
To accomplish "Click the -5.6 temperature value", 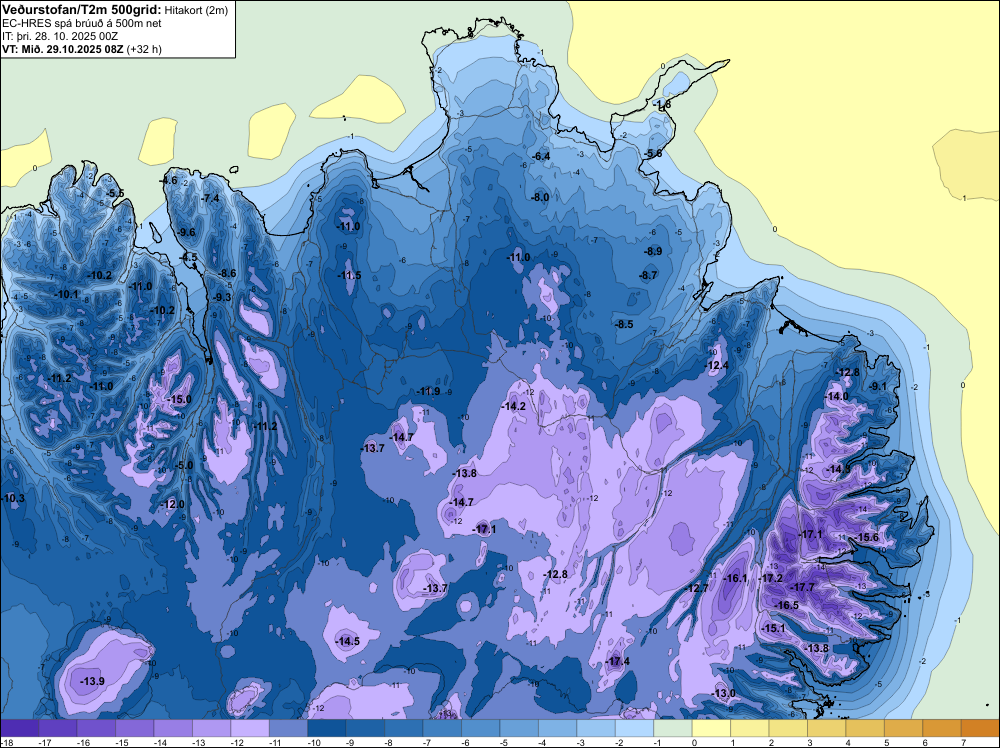I will click(x=653, y=154).
